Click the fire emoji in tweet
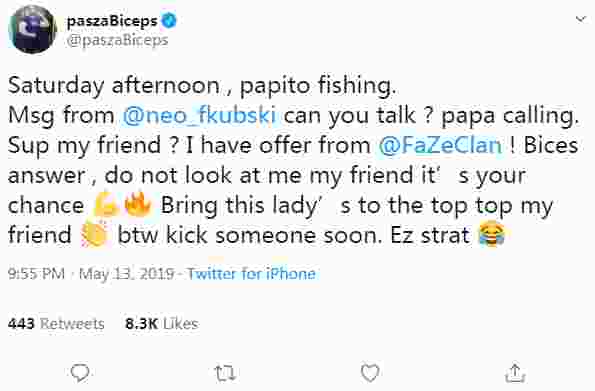Image resolution: width=595 pixels, height=391 pixels. (x=139, y=204)
